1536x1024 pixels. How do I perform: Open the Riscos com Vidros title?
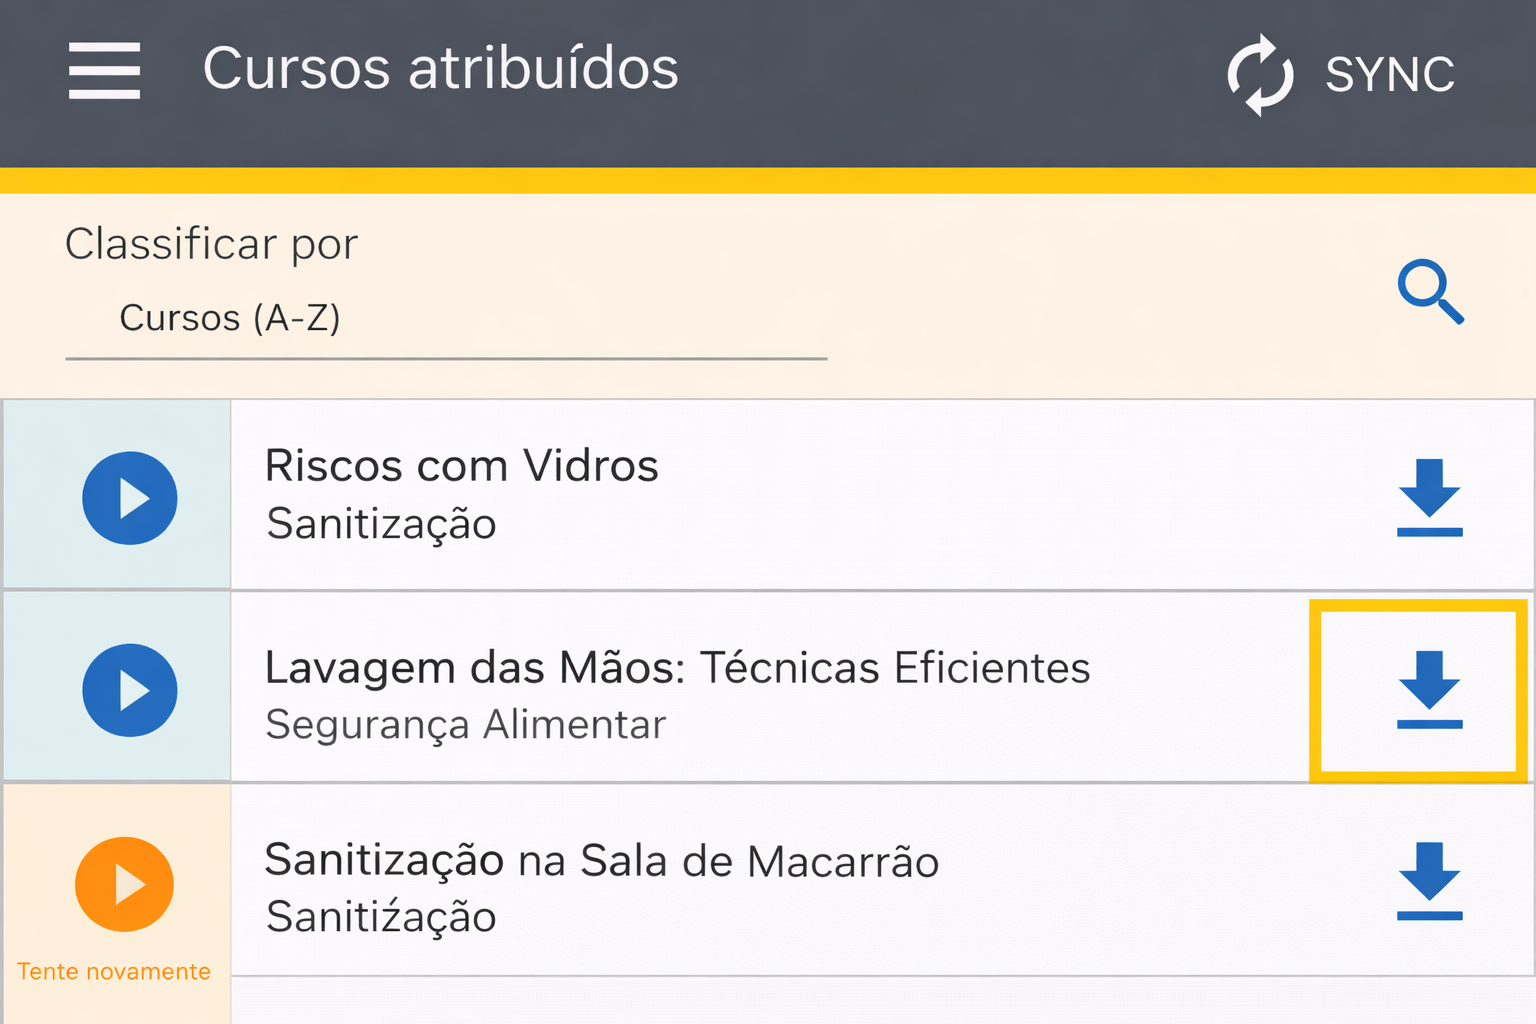[x=461, y=466]
